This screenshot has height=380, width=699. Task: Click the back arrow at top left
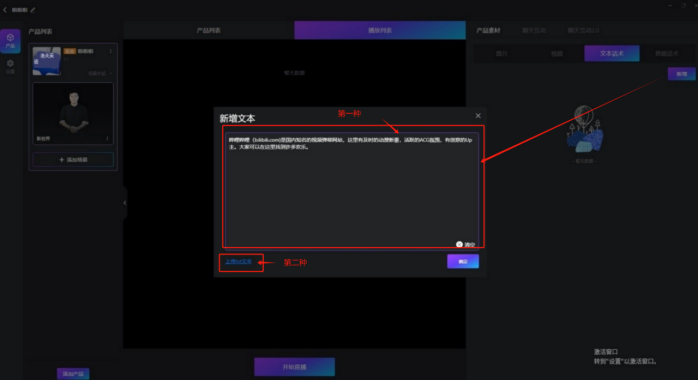5,9
